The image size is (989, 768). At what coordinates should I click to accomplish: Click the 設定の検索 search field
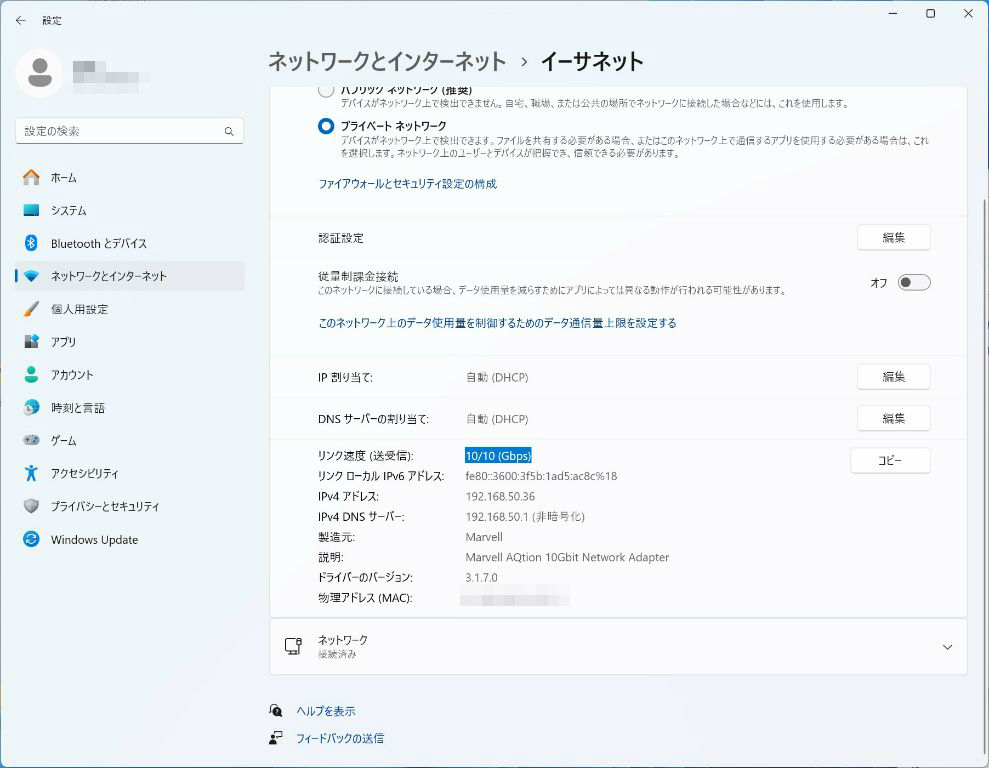pyautogui.click(x=120, y=131)
